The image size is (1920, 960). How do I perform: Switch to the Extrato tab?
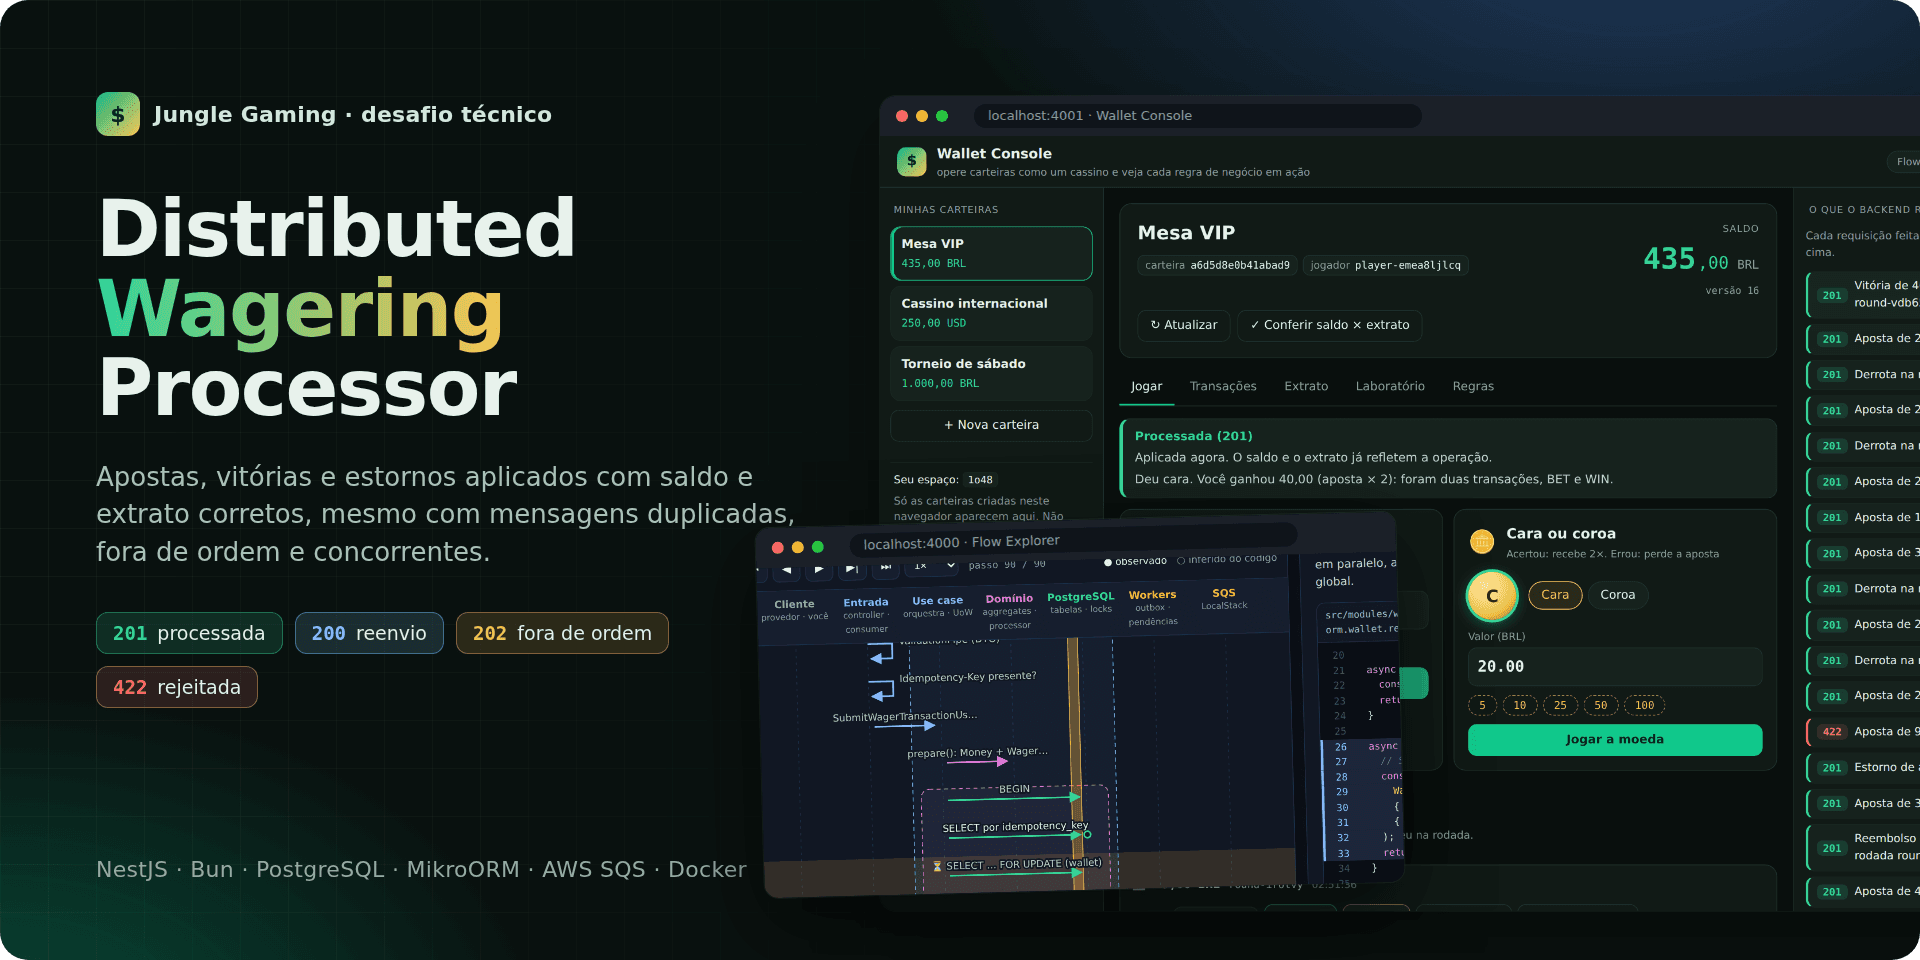[1306, 386]
